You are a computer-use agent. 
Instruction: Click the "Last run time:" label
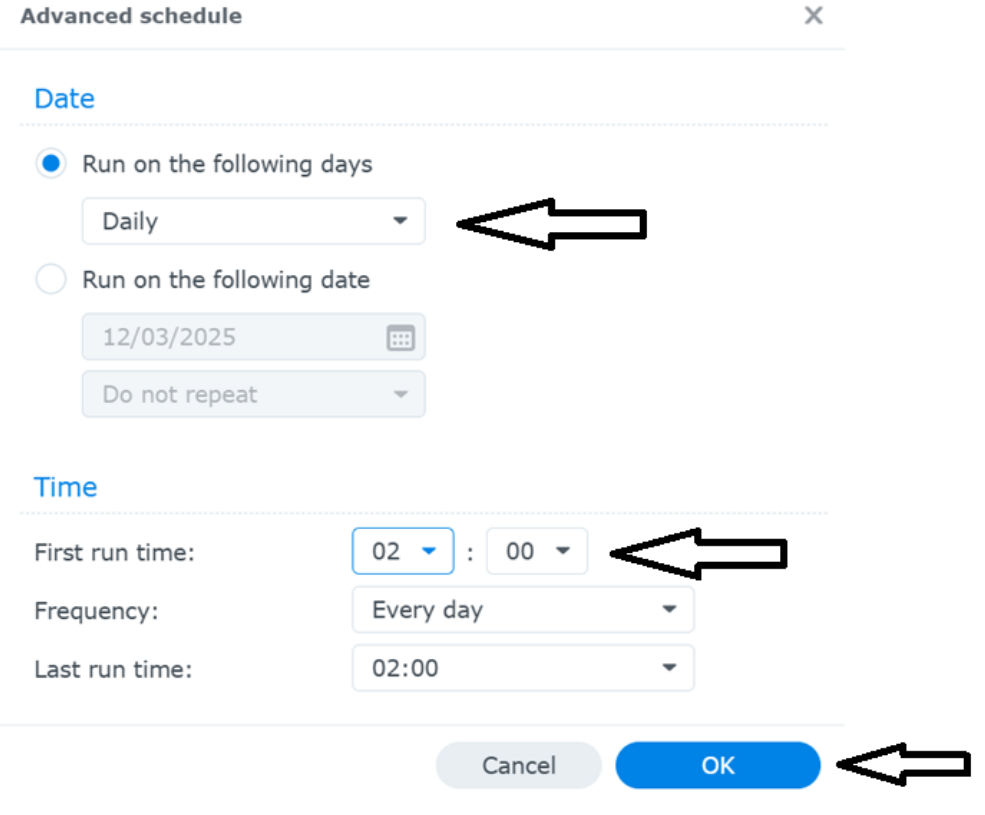[x=113, y=669]
